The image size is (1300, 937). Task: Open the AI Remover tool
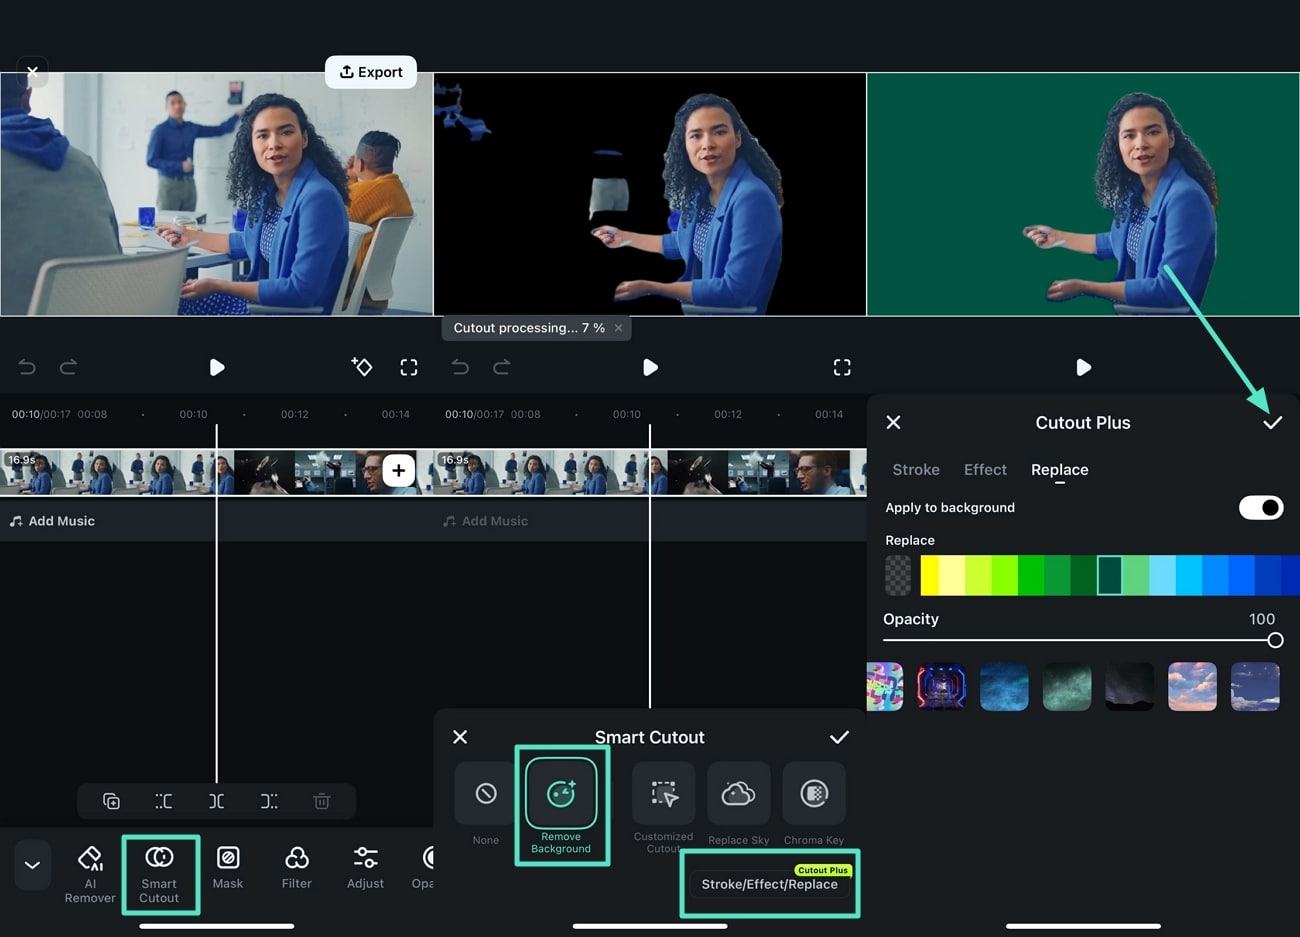90,873
